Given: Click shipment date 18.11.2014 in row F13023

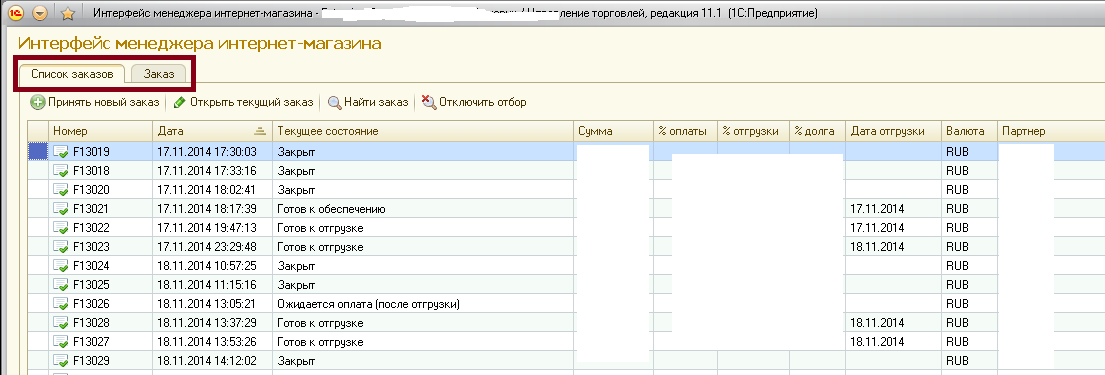Looking at the screenshot, I should point(877,247).
